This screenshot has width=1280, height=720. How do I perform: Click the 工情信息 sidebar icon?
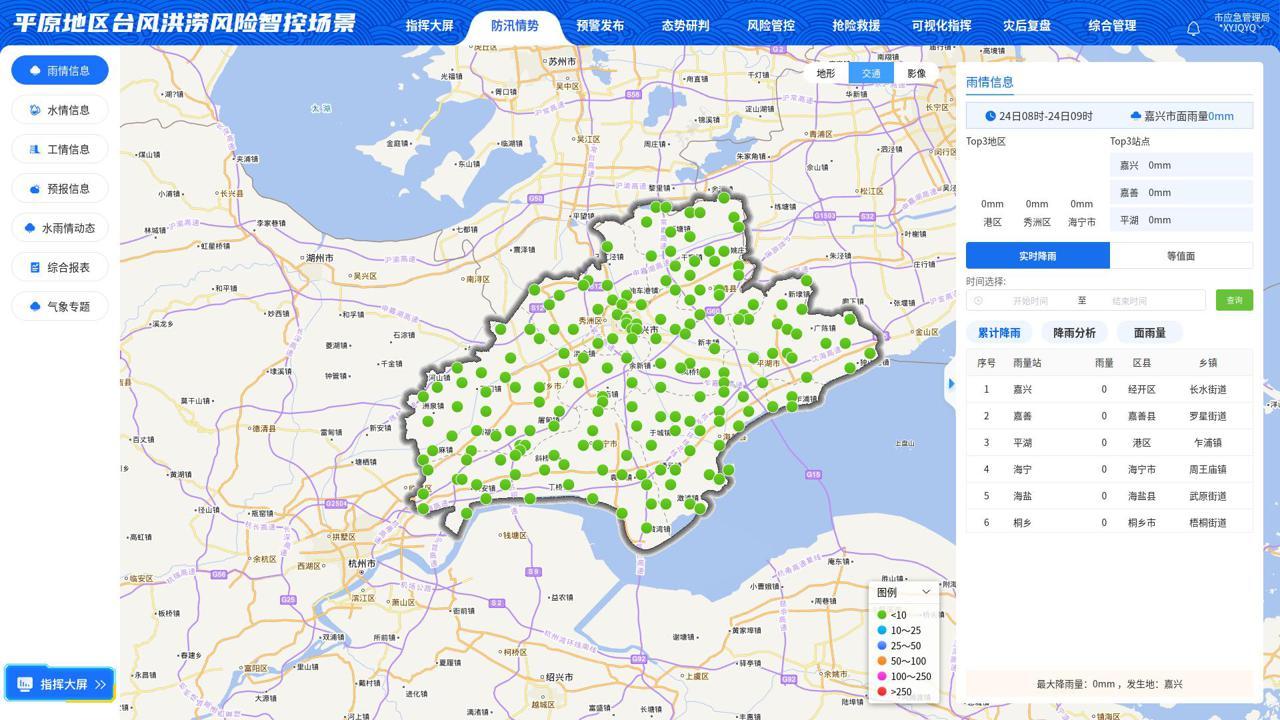point(35,149)
